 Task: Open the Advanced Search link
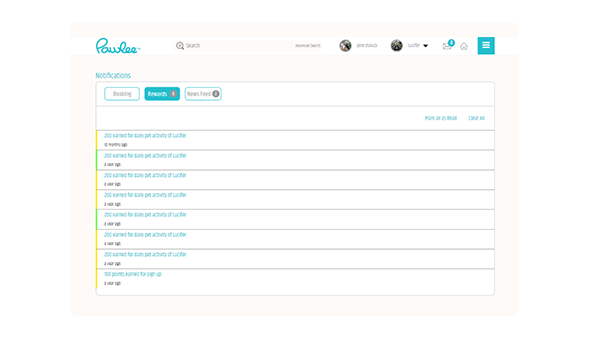click(307, 46)
